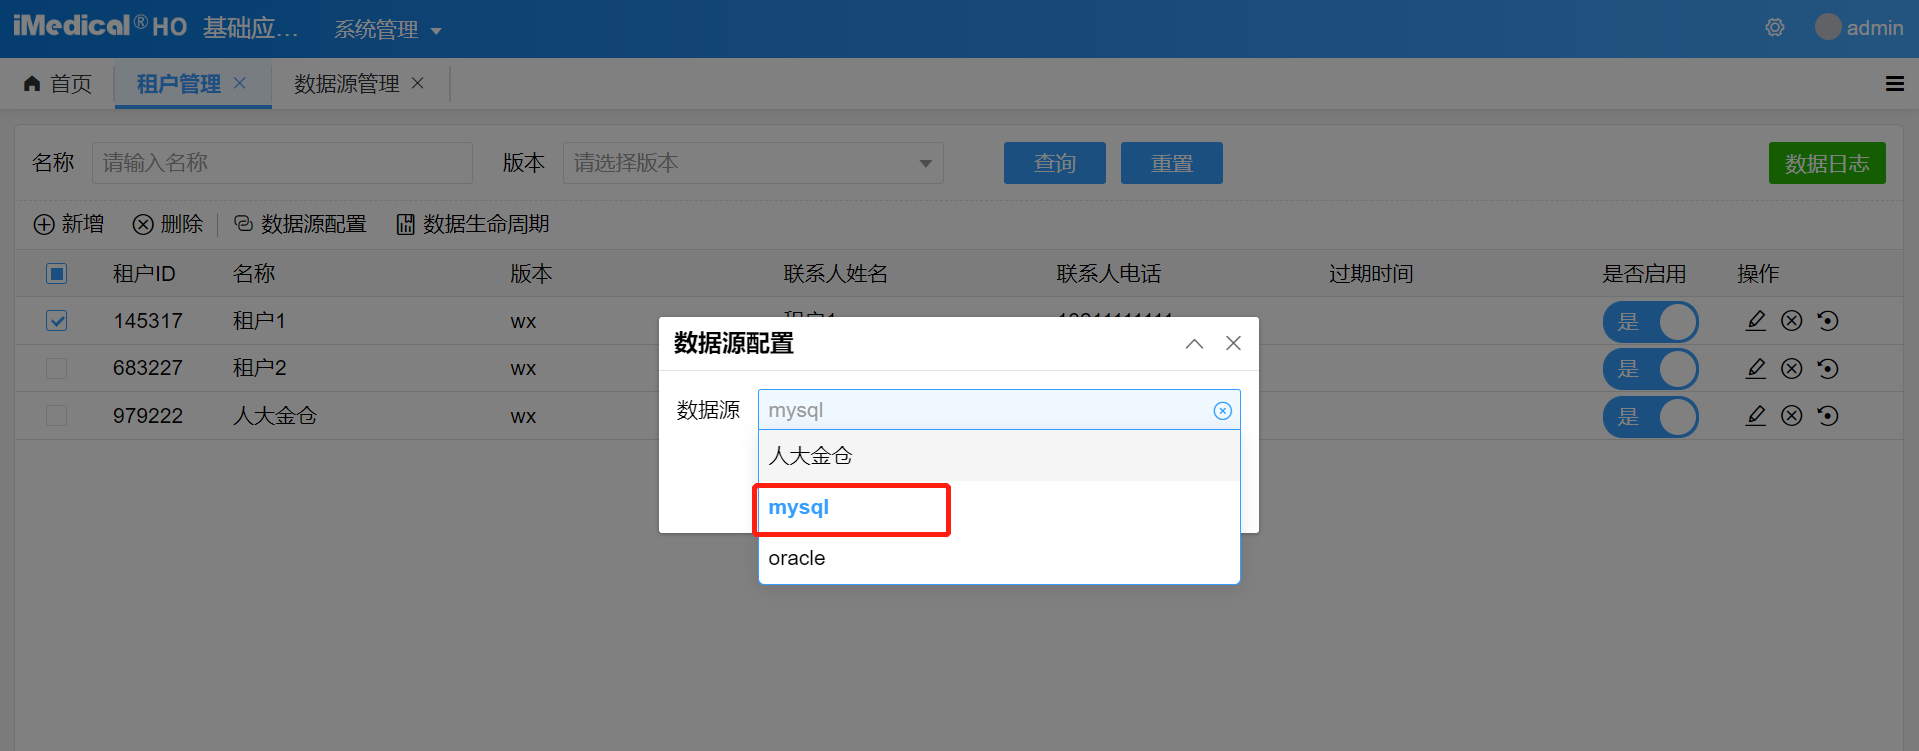The height and width of the screenshot is (751, 1919).
Task: Edit tenant 683227 with the pencil icon
Action: (1756, 369)
